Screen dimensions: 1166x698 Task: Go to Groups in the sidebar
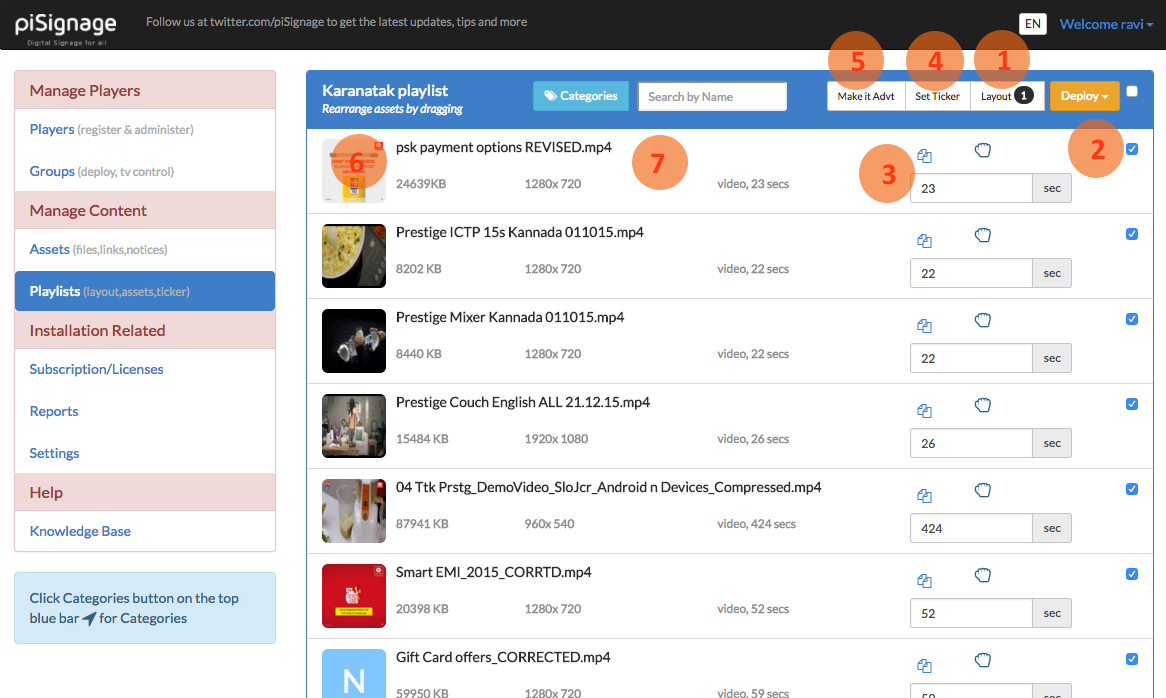52,171
